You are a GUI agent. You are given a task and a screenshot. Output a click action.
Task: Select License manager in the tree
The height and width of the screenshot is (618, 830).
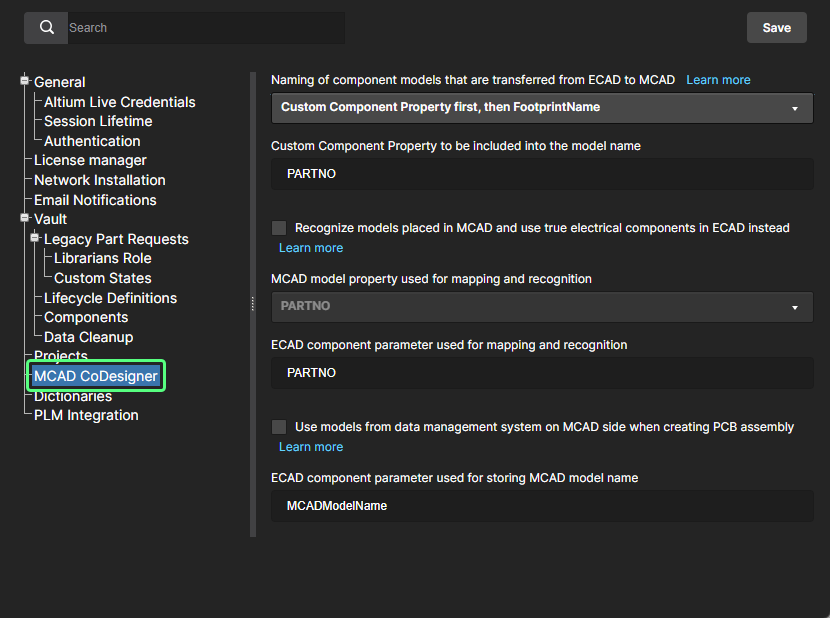click(x=90, y=160)
